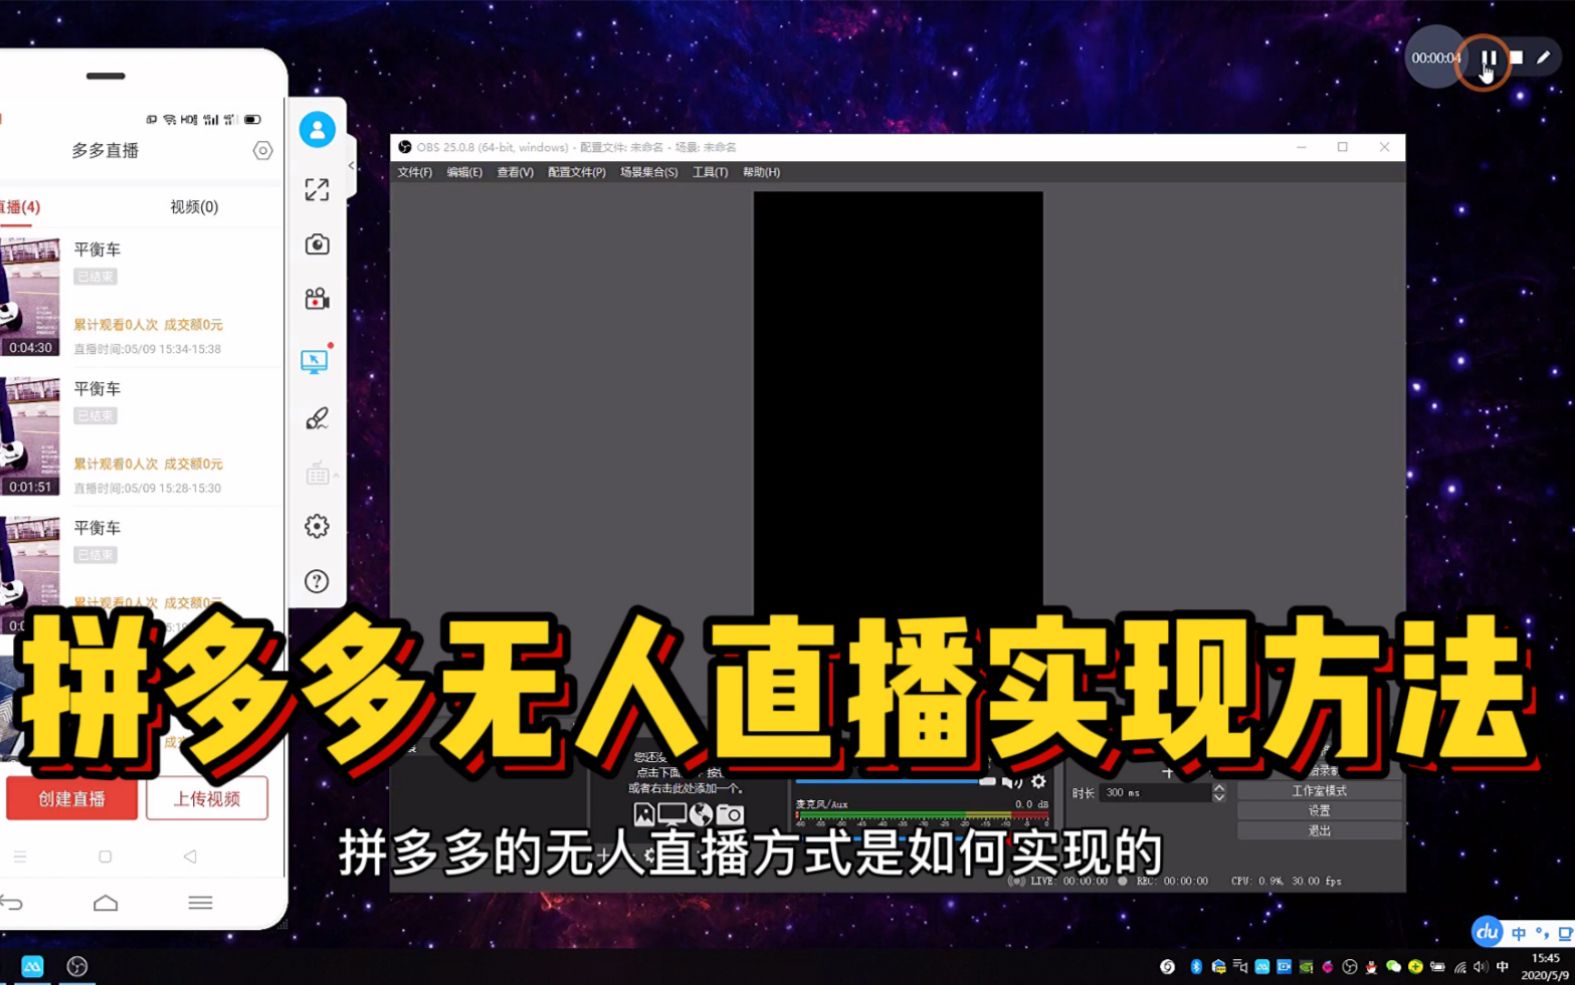
Task: Open the 配置文件(P) menu in OBS
Action: click(x=577, y=172)
